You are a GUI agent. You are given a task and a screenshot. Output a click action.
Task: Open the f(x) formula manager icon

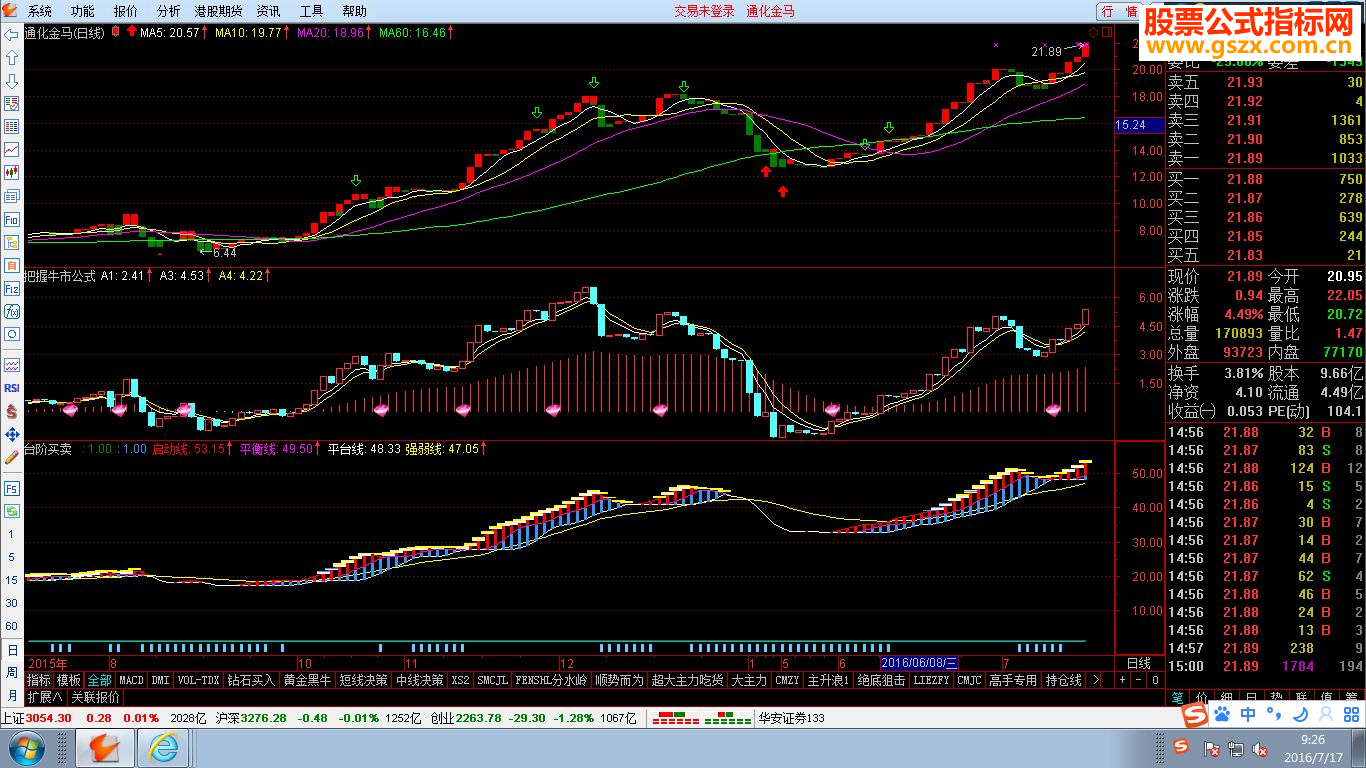(12, 311)
